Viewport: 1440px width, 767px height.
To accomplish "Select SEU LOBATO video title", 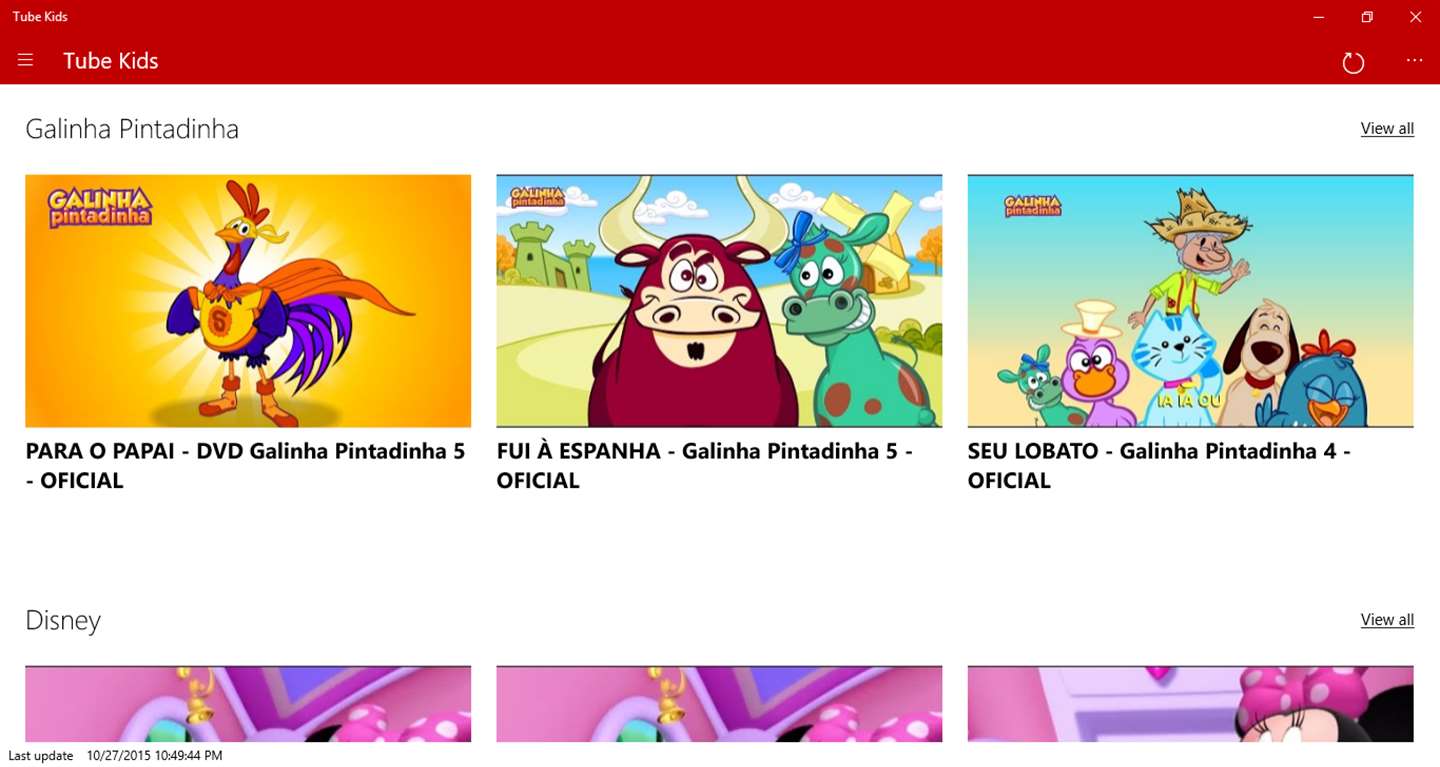I will point(1159,466).
